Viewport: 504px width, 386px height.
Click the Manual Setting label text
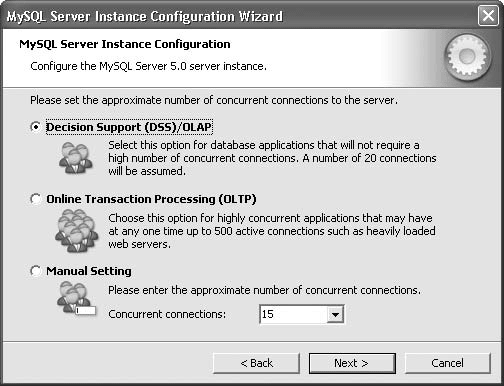click(89, 271)
